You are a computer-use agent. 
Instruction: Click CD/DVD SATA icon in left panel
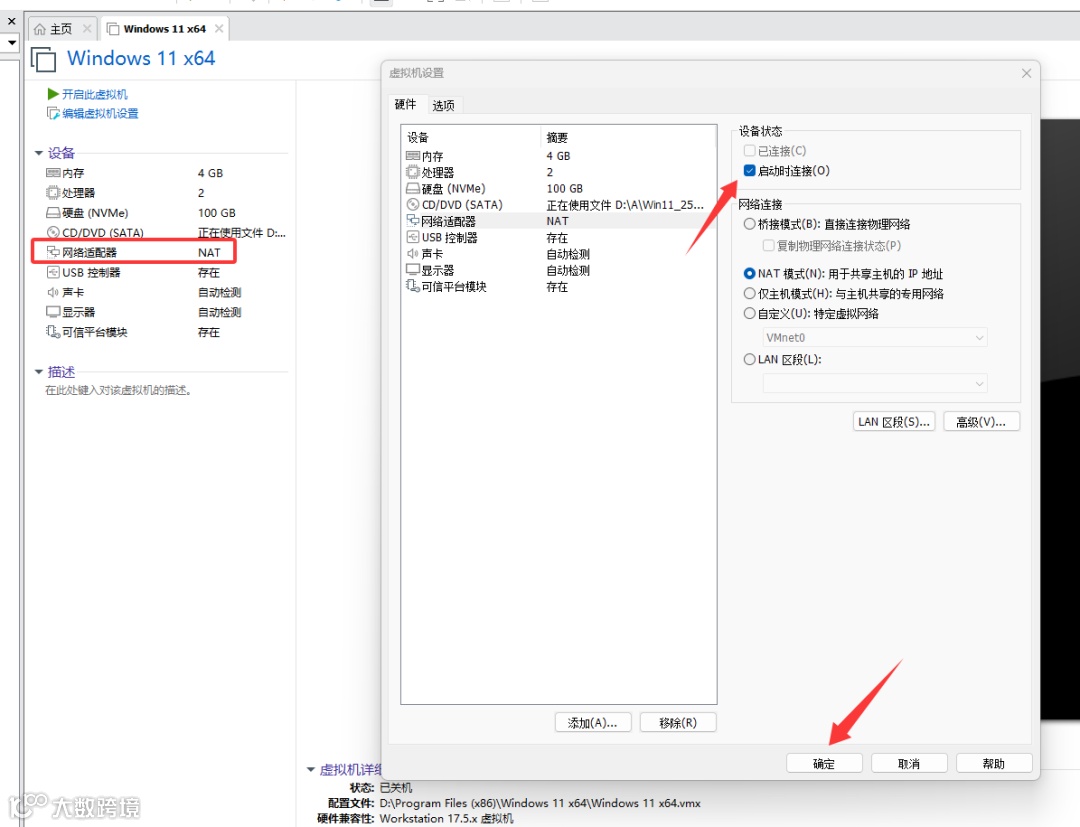[x=53, y=233]
